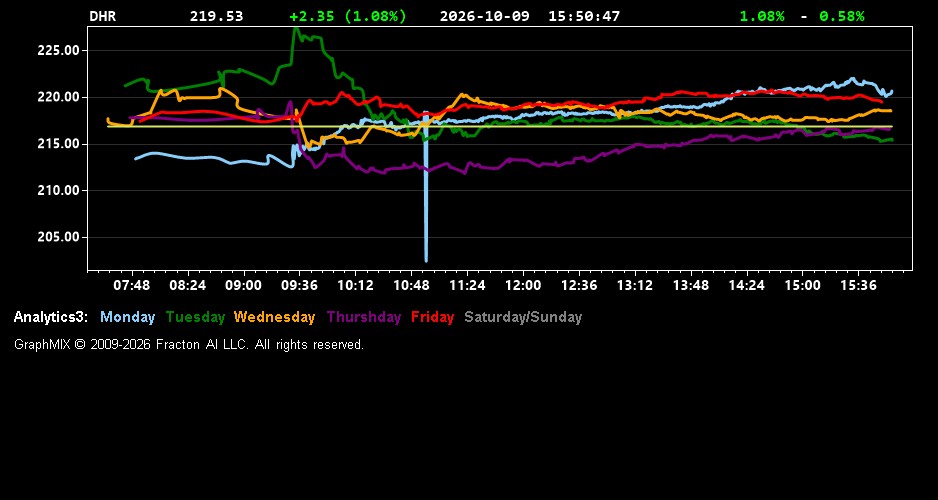Screen dimensions: 938x500
Task: Click the 15:36 time axis label
Action: tap(858, 286)
